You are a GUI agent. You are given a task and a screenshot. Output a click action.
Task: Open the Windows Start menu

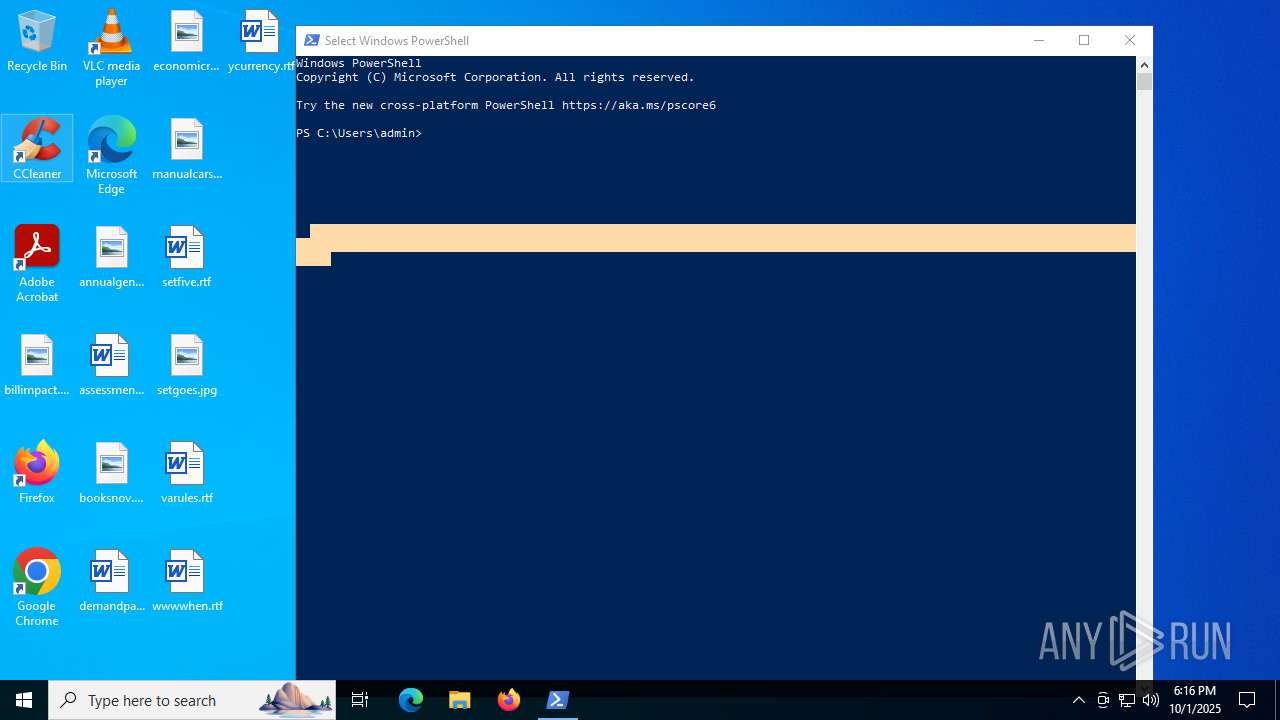click(x=24, y=700)
